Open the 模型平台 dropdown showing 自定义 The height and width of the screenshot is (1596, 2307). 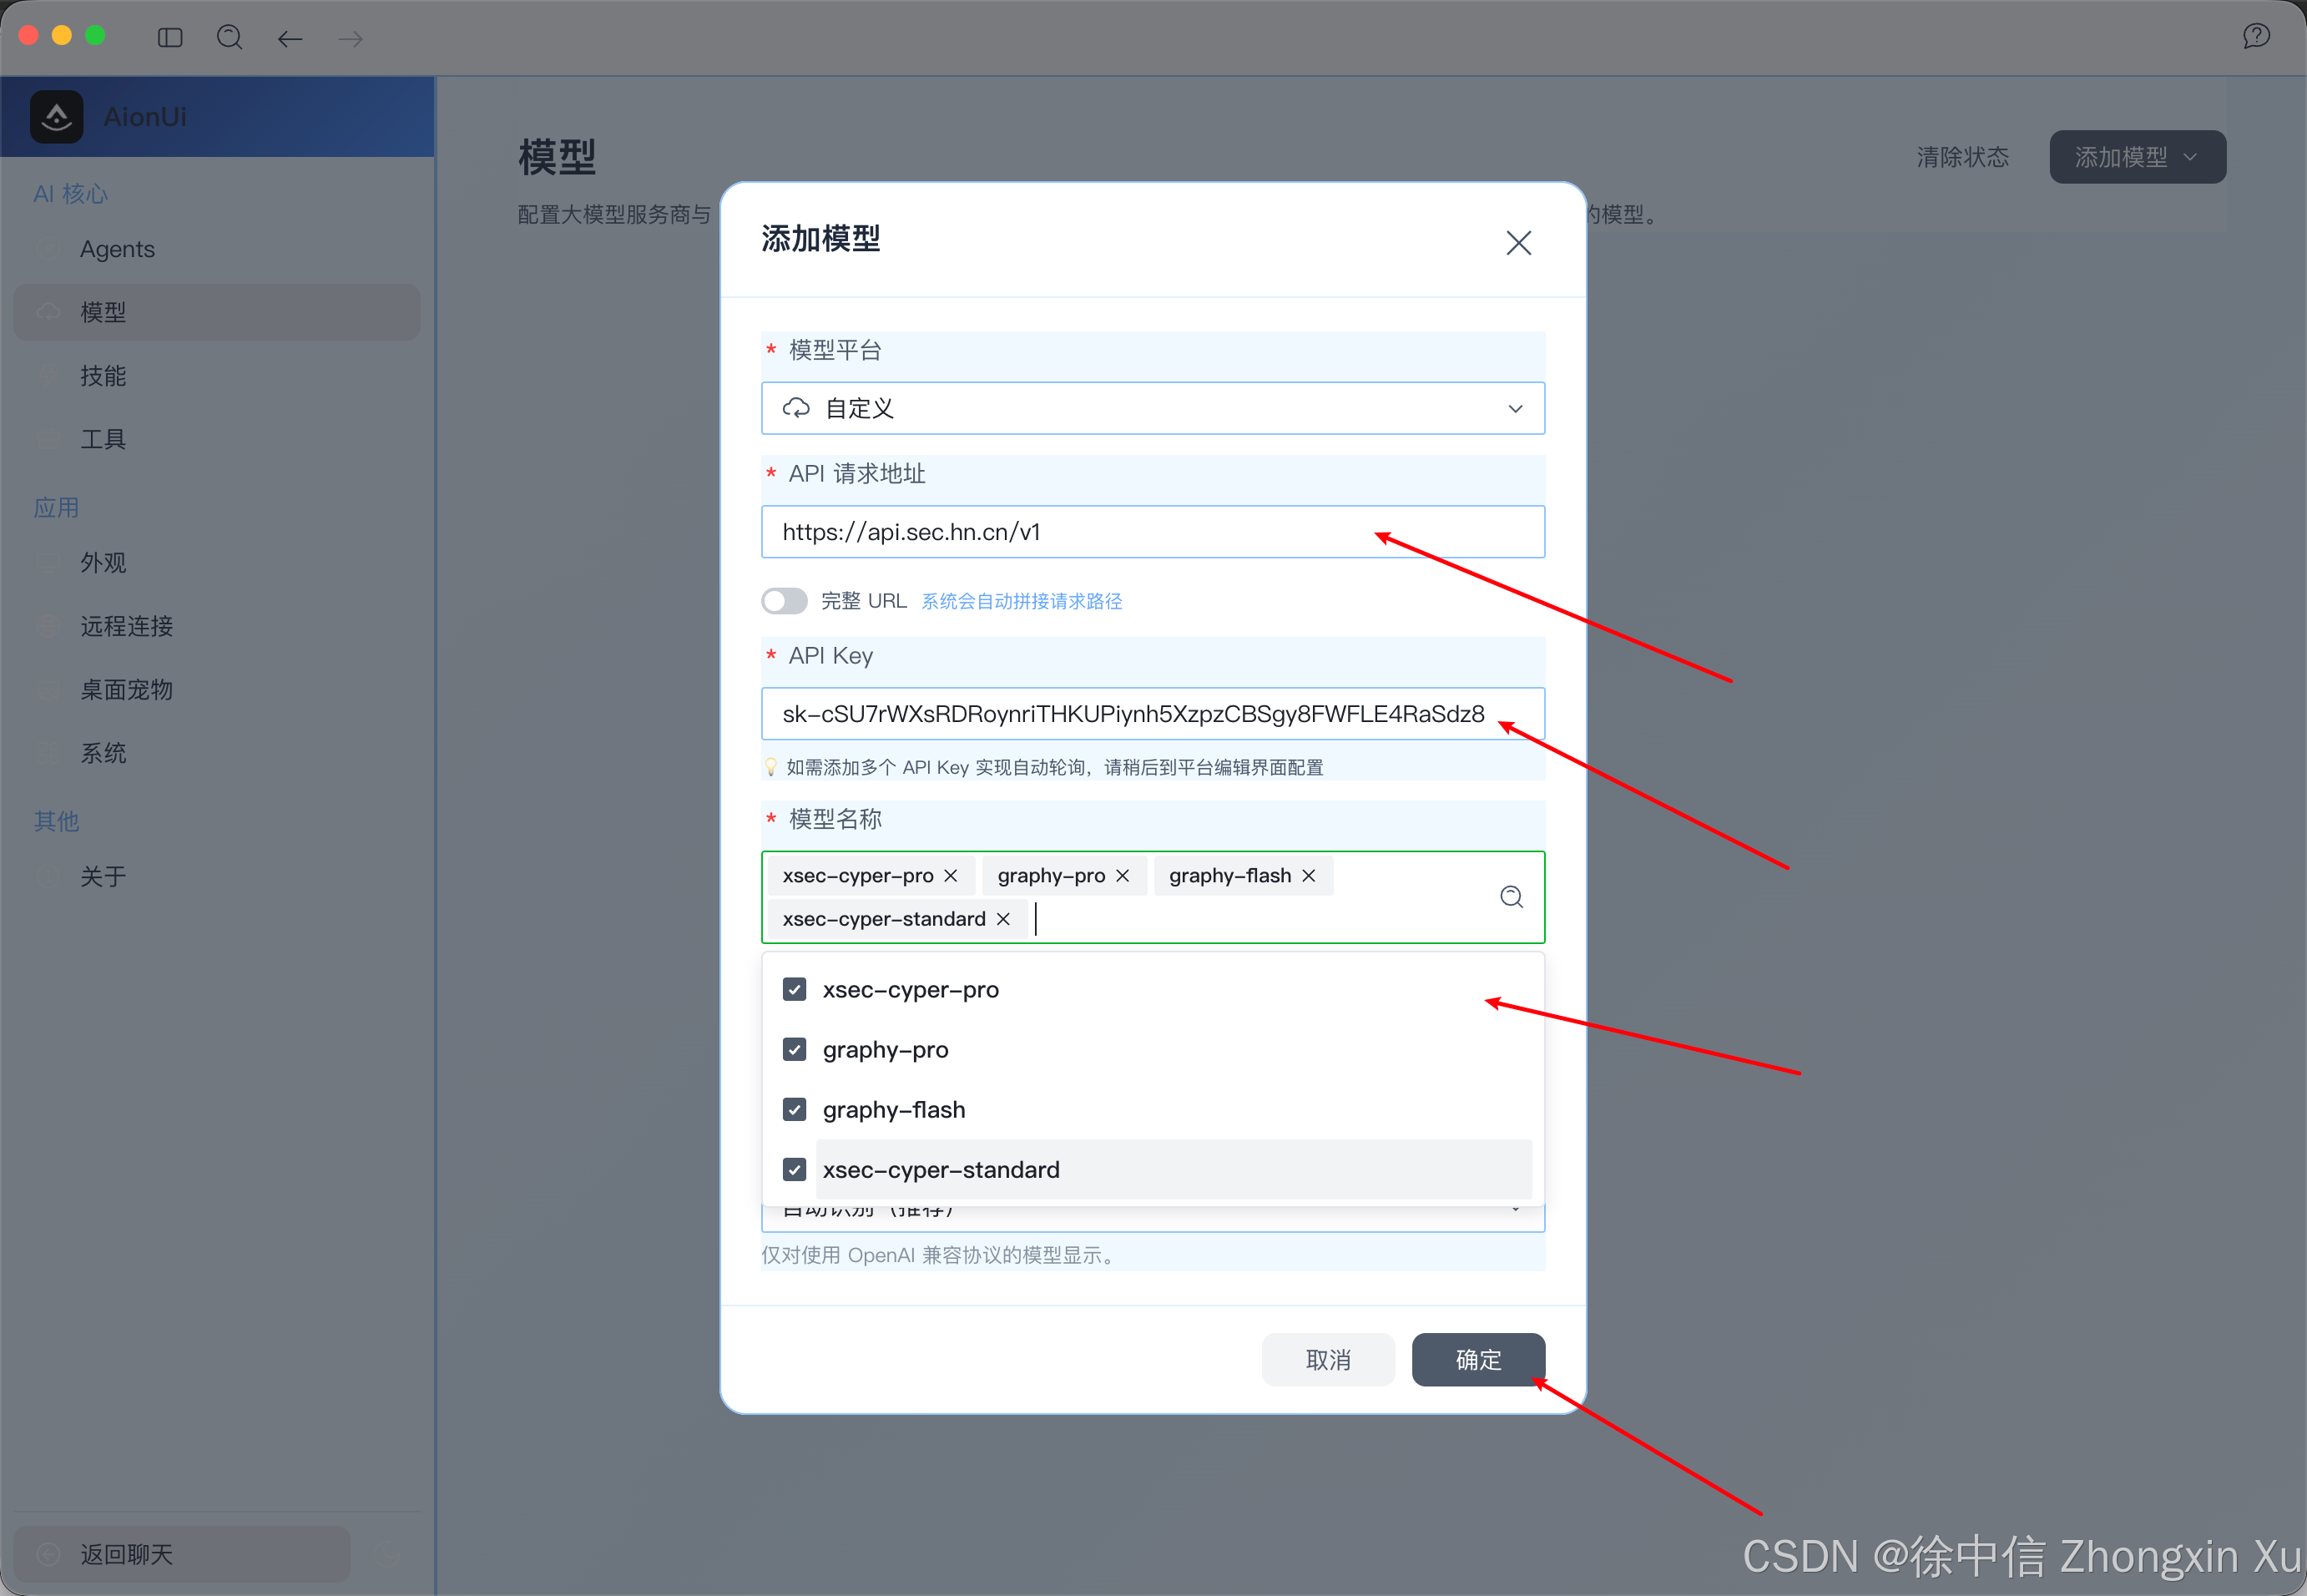point(1153,408)
